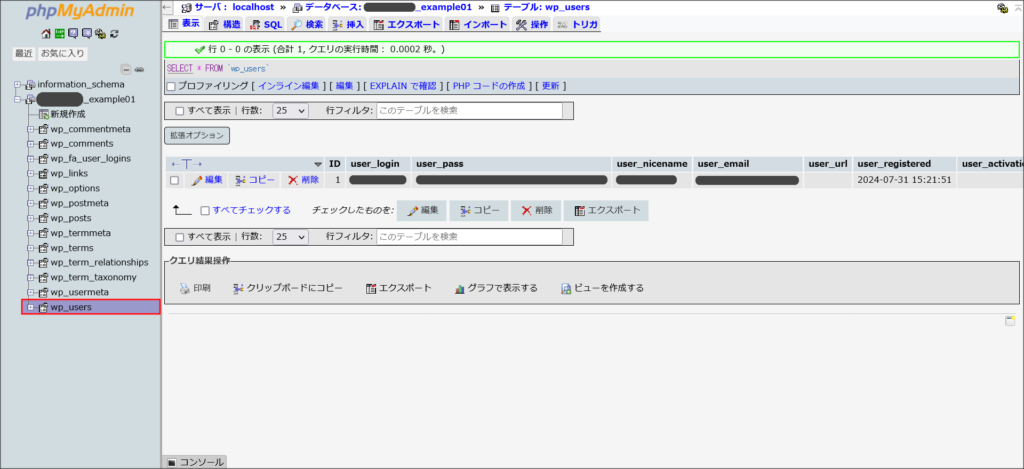Tick lower すべて表示 checkbox
The width and height of the screenshot is (1024, 469).
point(180,236)
